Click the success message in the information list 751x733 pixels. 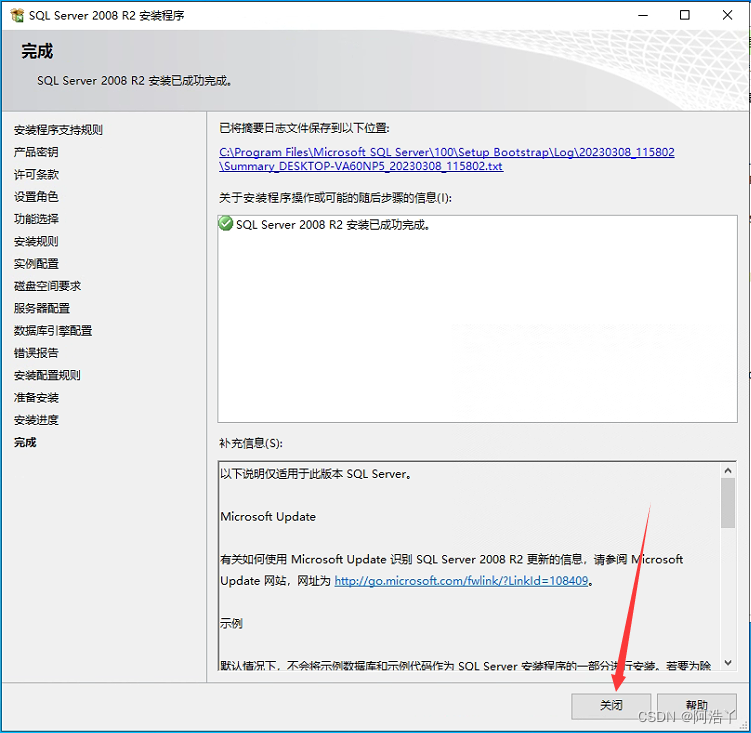coord(333,225)
